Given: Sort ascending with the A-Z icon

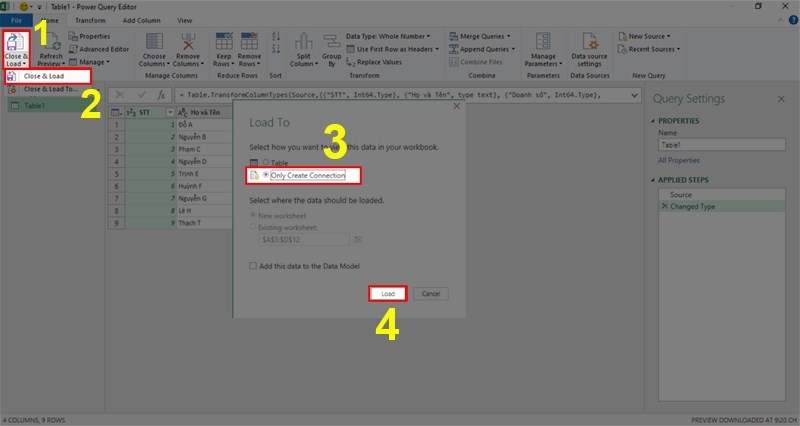Looking at the screenshot, I should click(x=276, y=36).
